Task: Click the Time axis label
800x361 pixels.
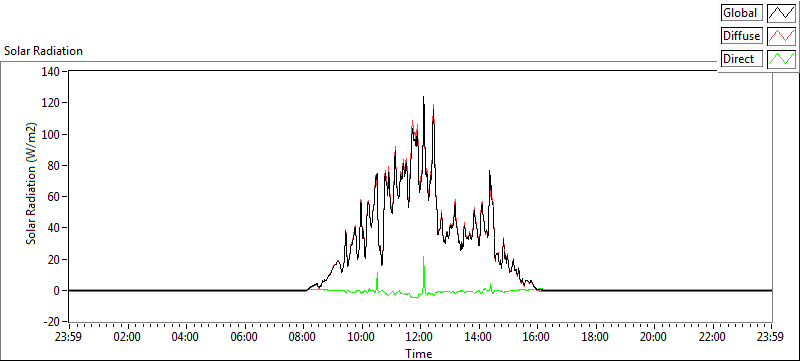Action: (x=418, y=354)
